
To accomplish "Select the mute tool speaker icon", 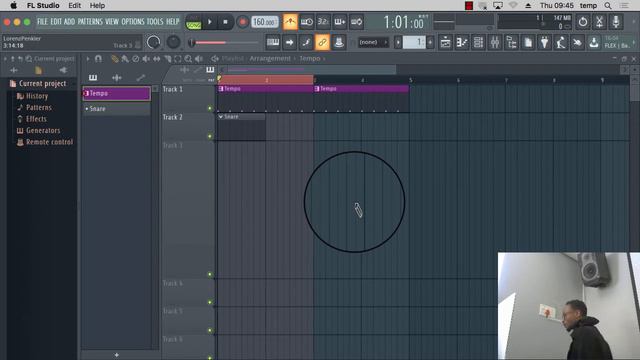I will [146, 59].
